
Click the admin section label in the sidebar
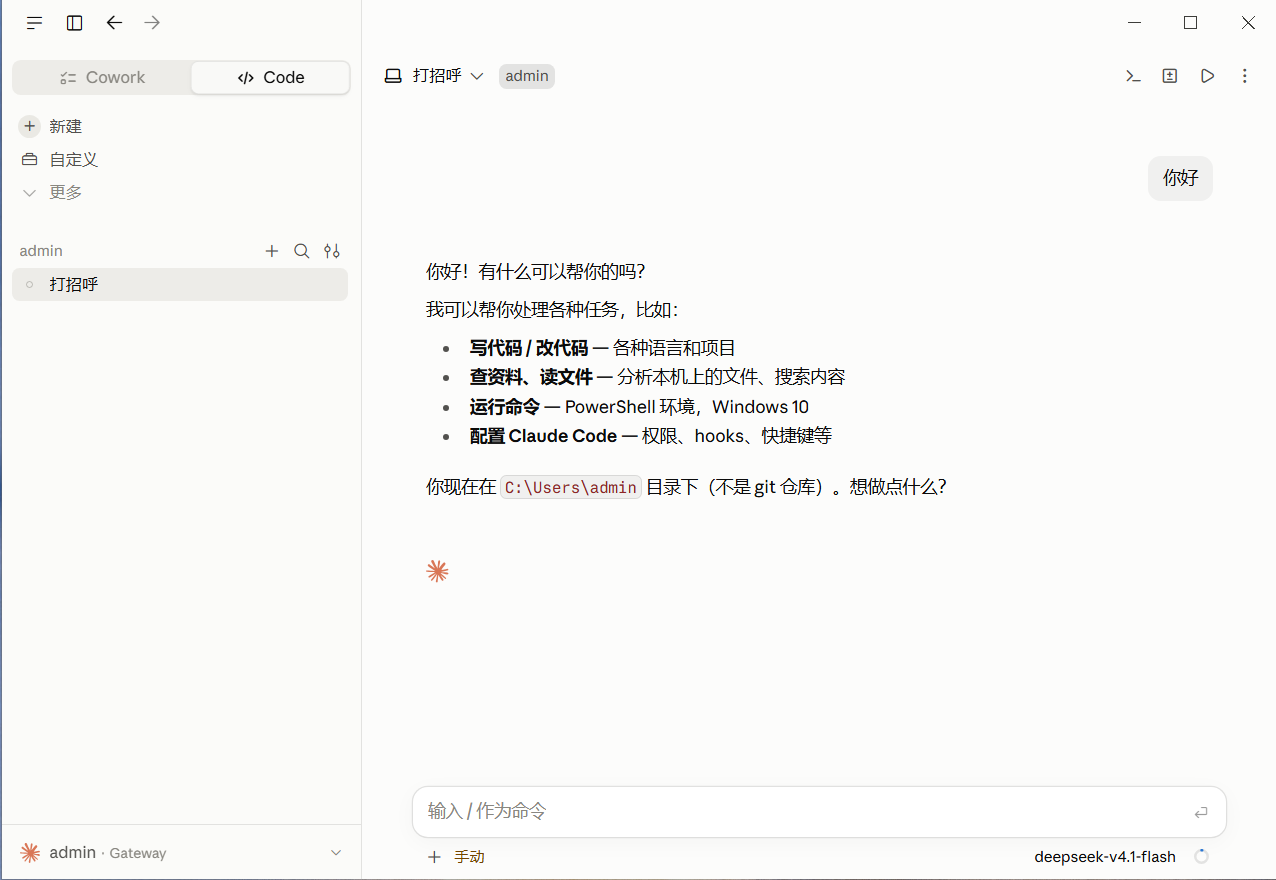[x=41, y=251]
